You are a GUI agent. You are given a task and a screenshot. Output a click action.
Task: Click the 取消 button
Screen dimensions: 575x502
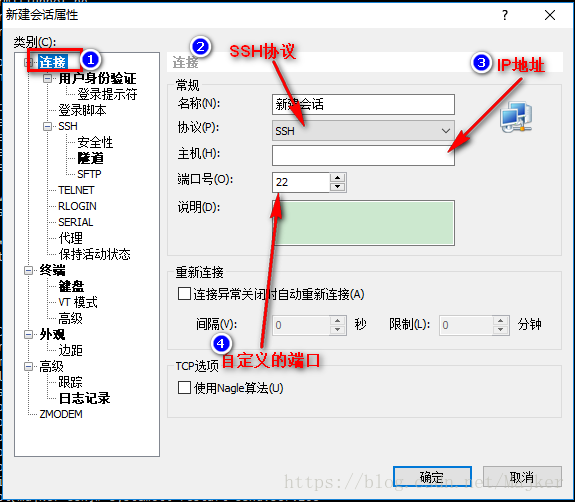tap(522, 477)
